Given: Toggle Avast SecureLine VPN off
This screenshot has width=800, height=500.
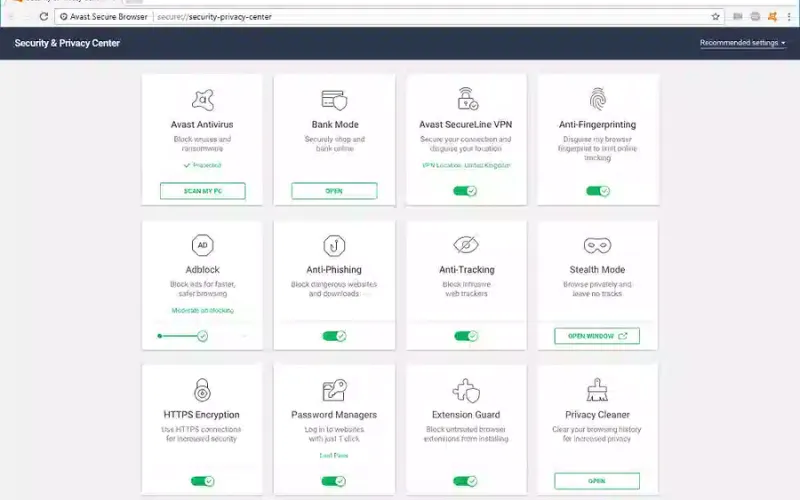Looking at the screenshot, I should (465, 191).
